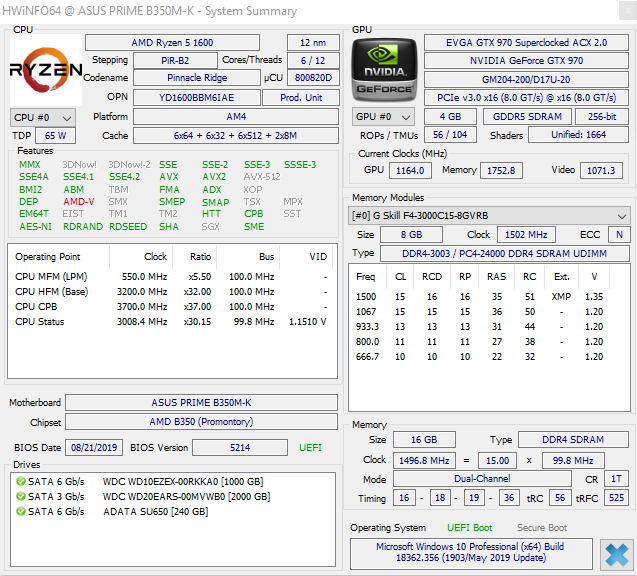Click the EVGA GTX 970 Superclocked field

[526, 43]
